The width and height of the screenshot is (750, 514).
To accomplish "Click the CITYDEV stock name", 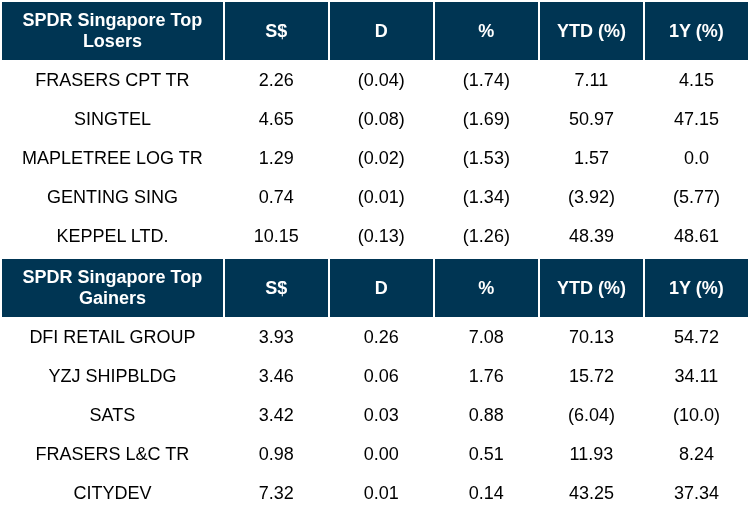I will click(112, 493).
